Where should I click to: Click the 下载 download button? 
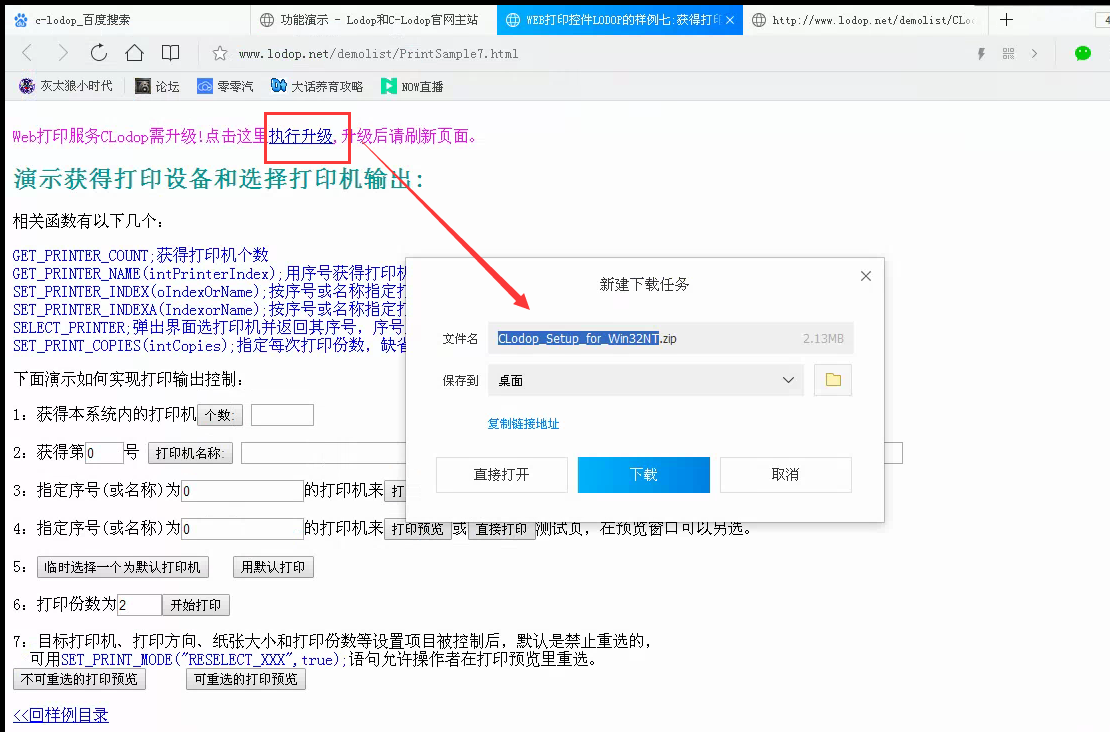click(x=643, y=475)
